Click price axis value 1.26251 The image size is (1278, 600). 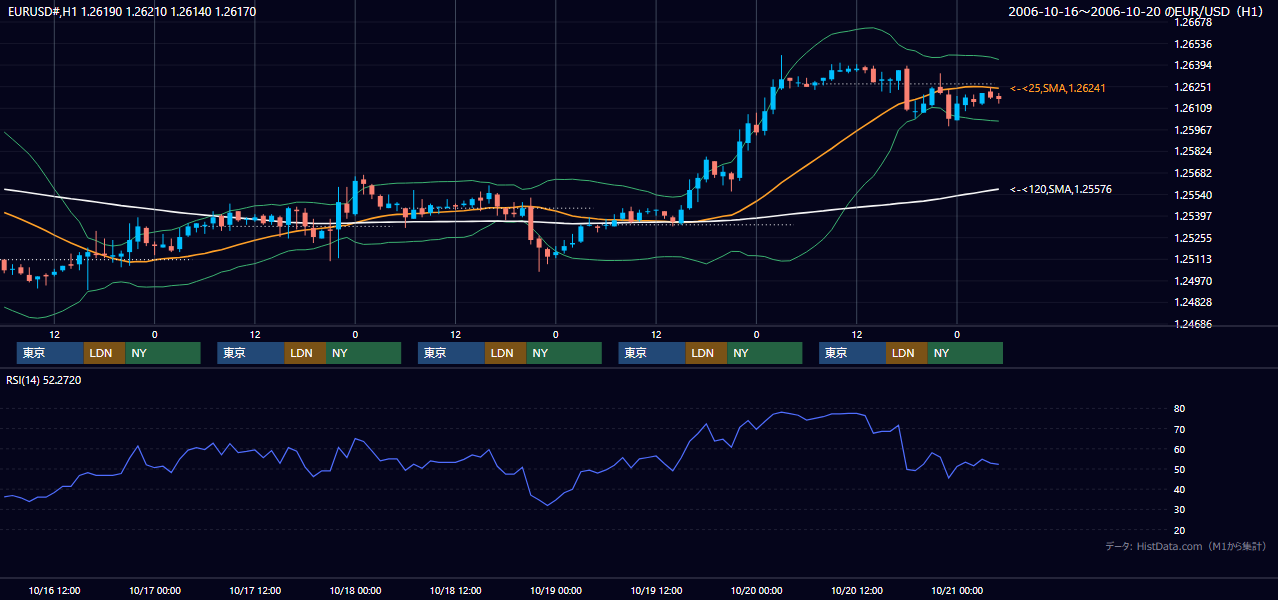[1193, 87]
